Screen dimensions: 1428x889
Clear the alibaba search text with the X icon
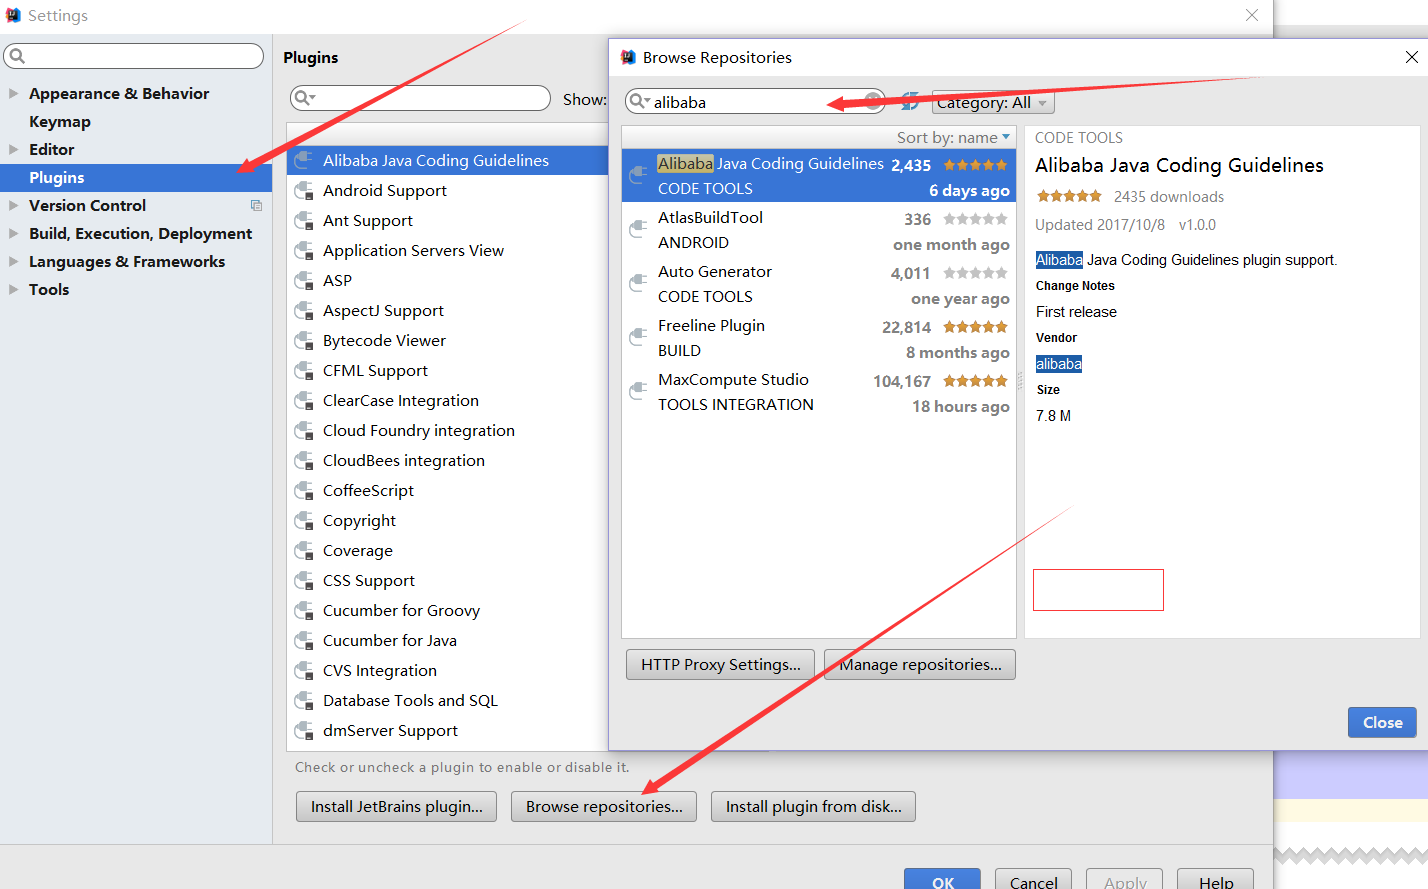(x=873, y=101)
